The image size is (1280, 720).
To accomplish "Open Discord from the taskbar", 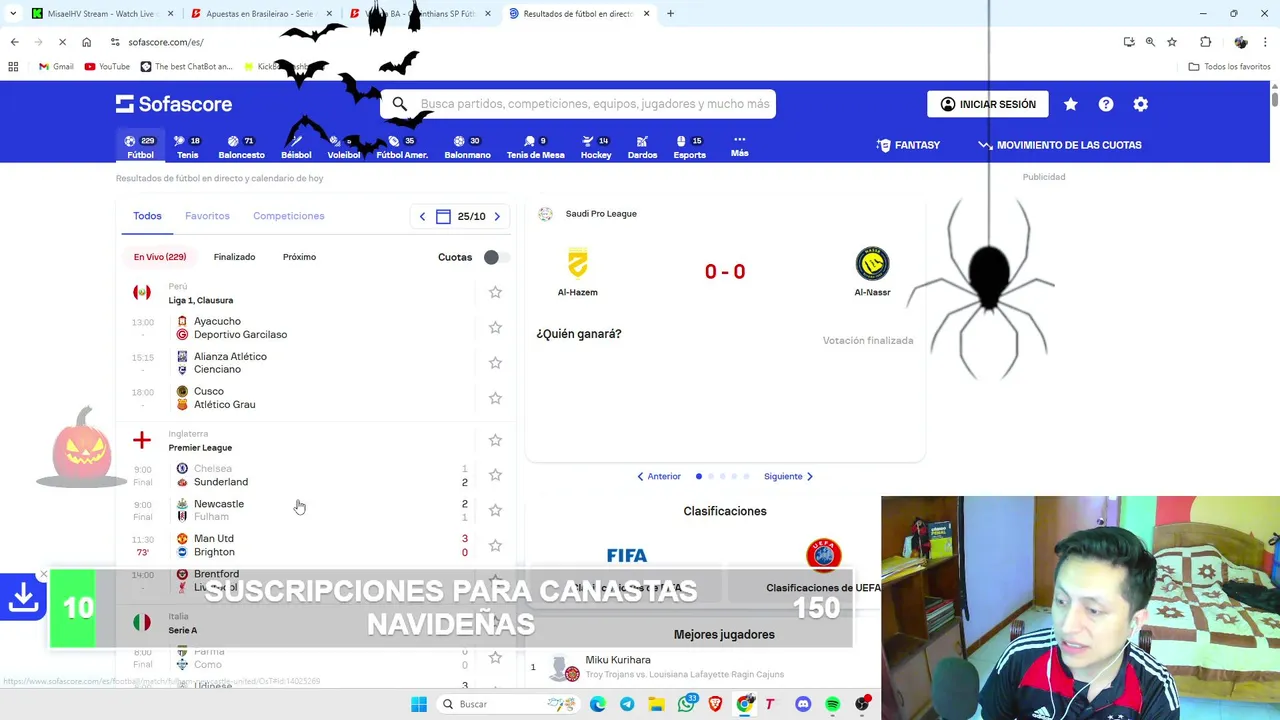I will [x=803, y=704].
